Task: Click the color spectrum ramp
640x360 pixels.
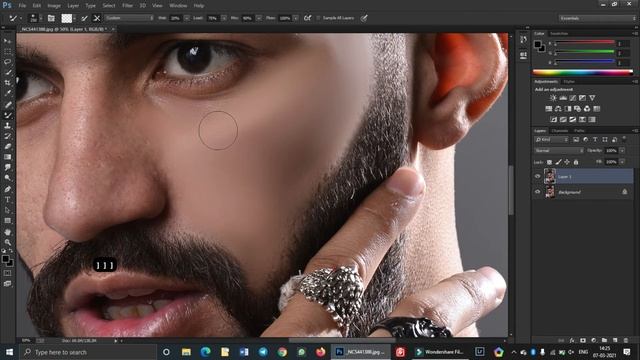Action: click(x=583, y=72)
